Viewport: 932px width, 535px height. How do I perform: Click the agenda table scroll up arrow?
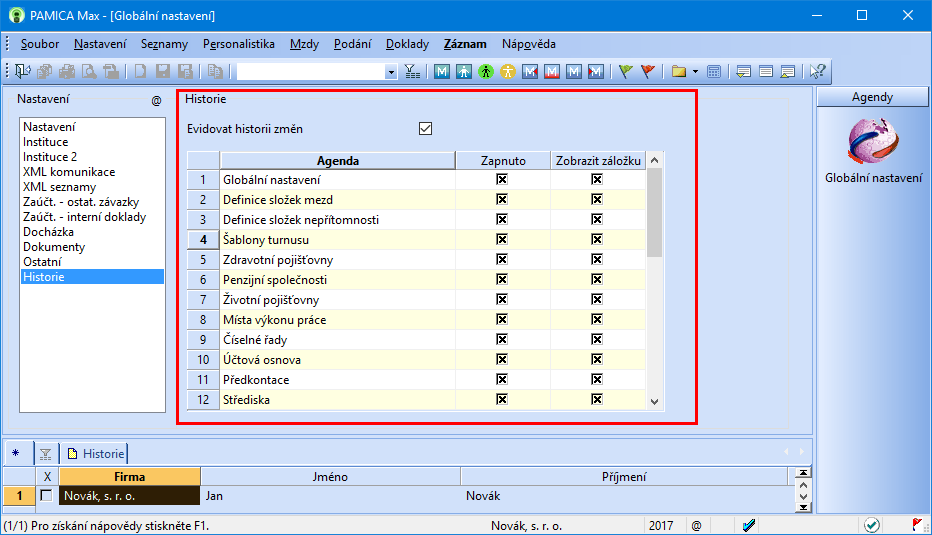pos(654,160)
